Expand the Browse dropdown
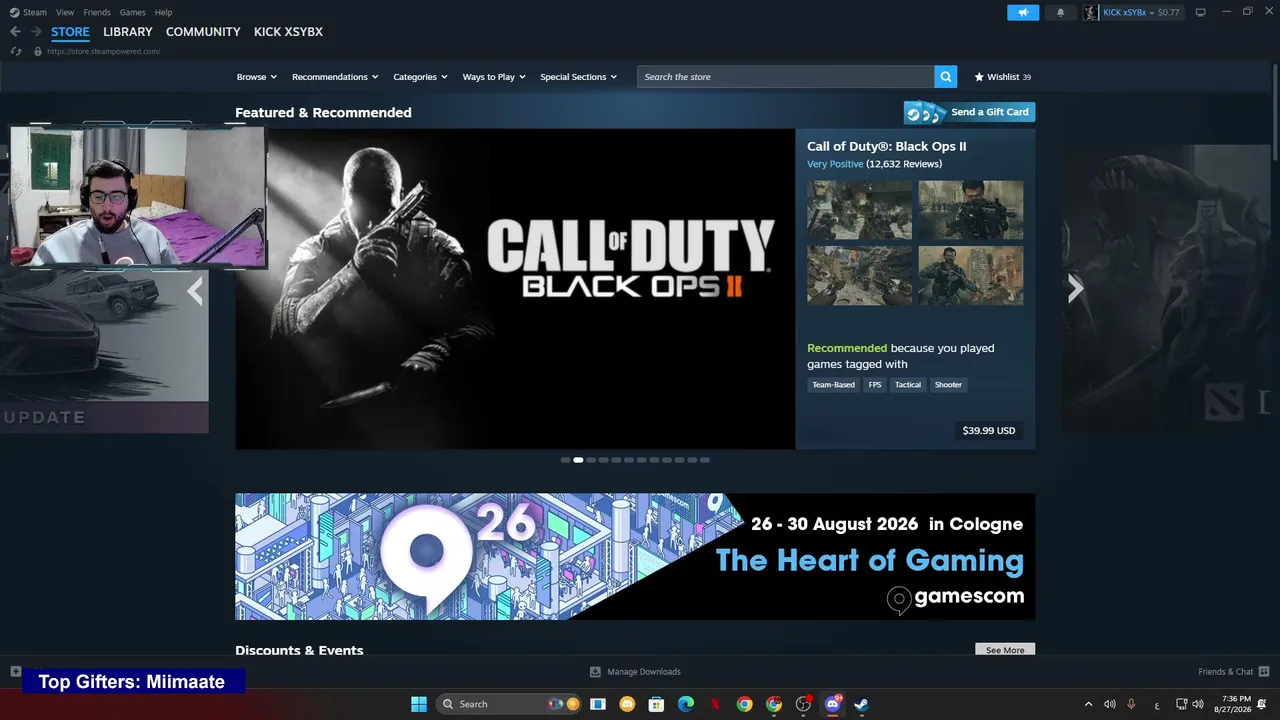 tap(257, 77)
